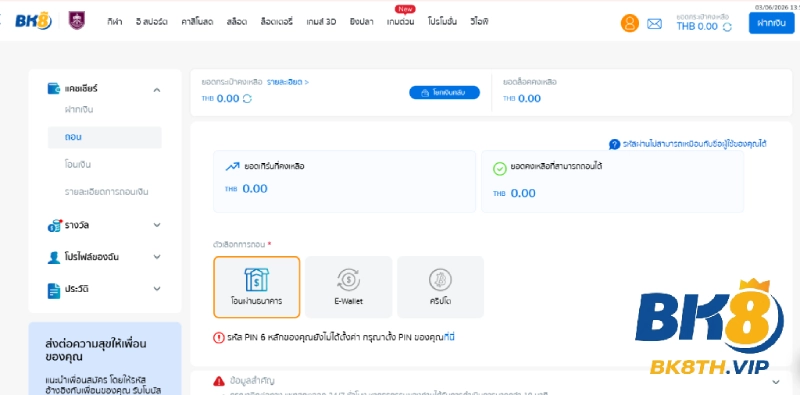Open เกมด่วน menu with New badge
The height and width of the screenshot is (395, 800).
tap(401, 22)
